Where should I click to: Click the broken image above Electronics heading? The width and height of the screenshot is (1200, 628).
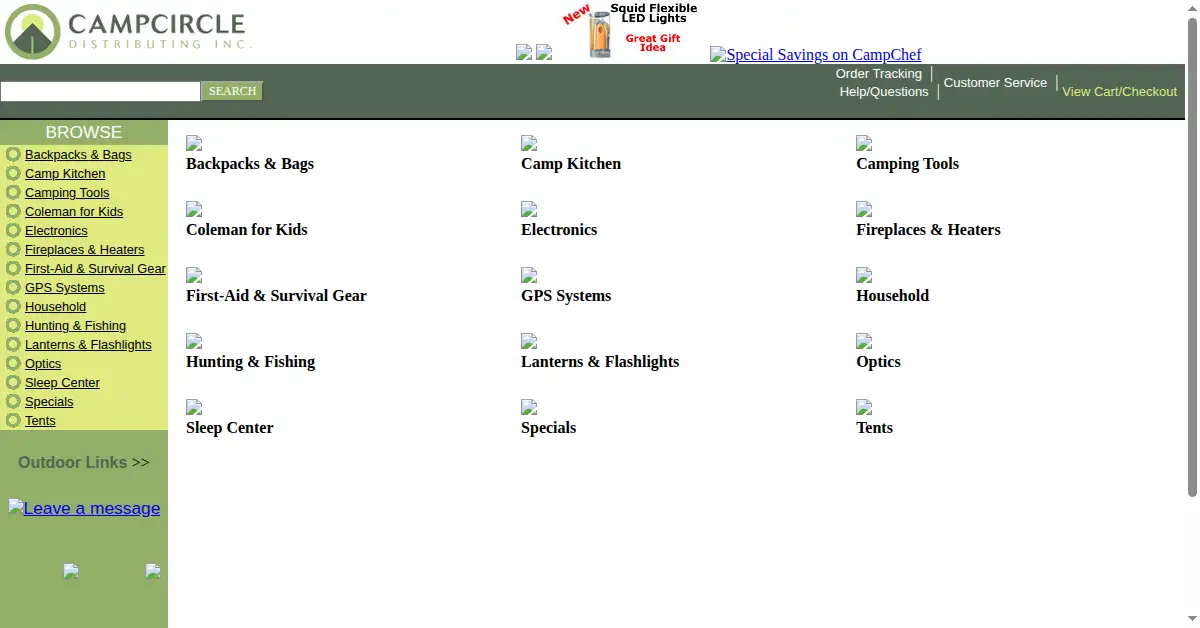click(x=529, y=209)
